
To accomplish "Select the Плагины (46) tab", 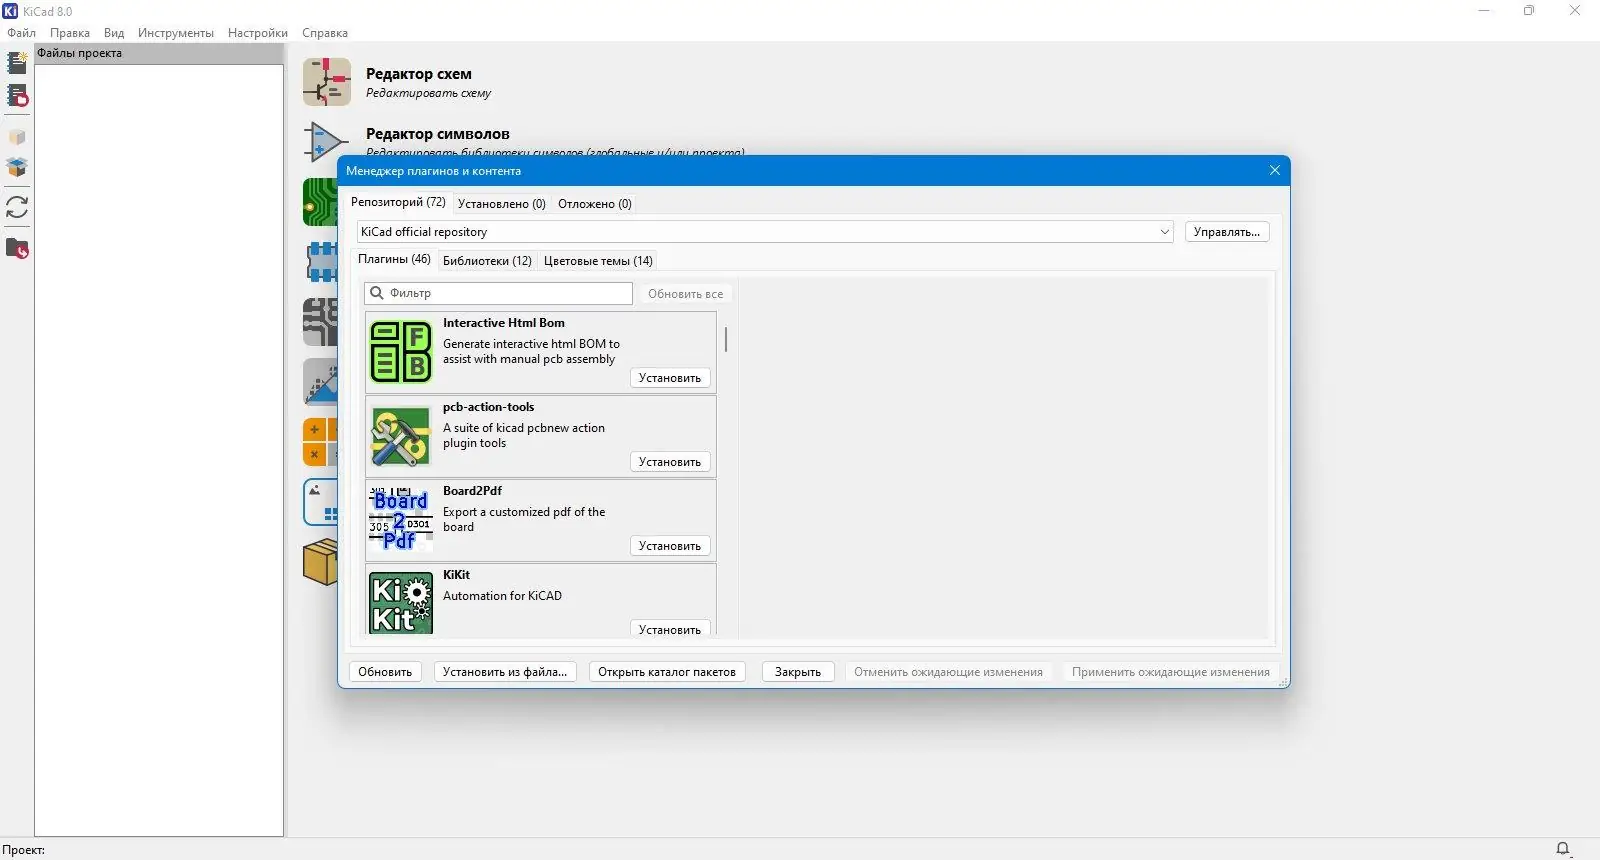I will (394, 259).
